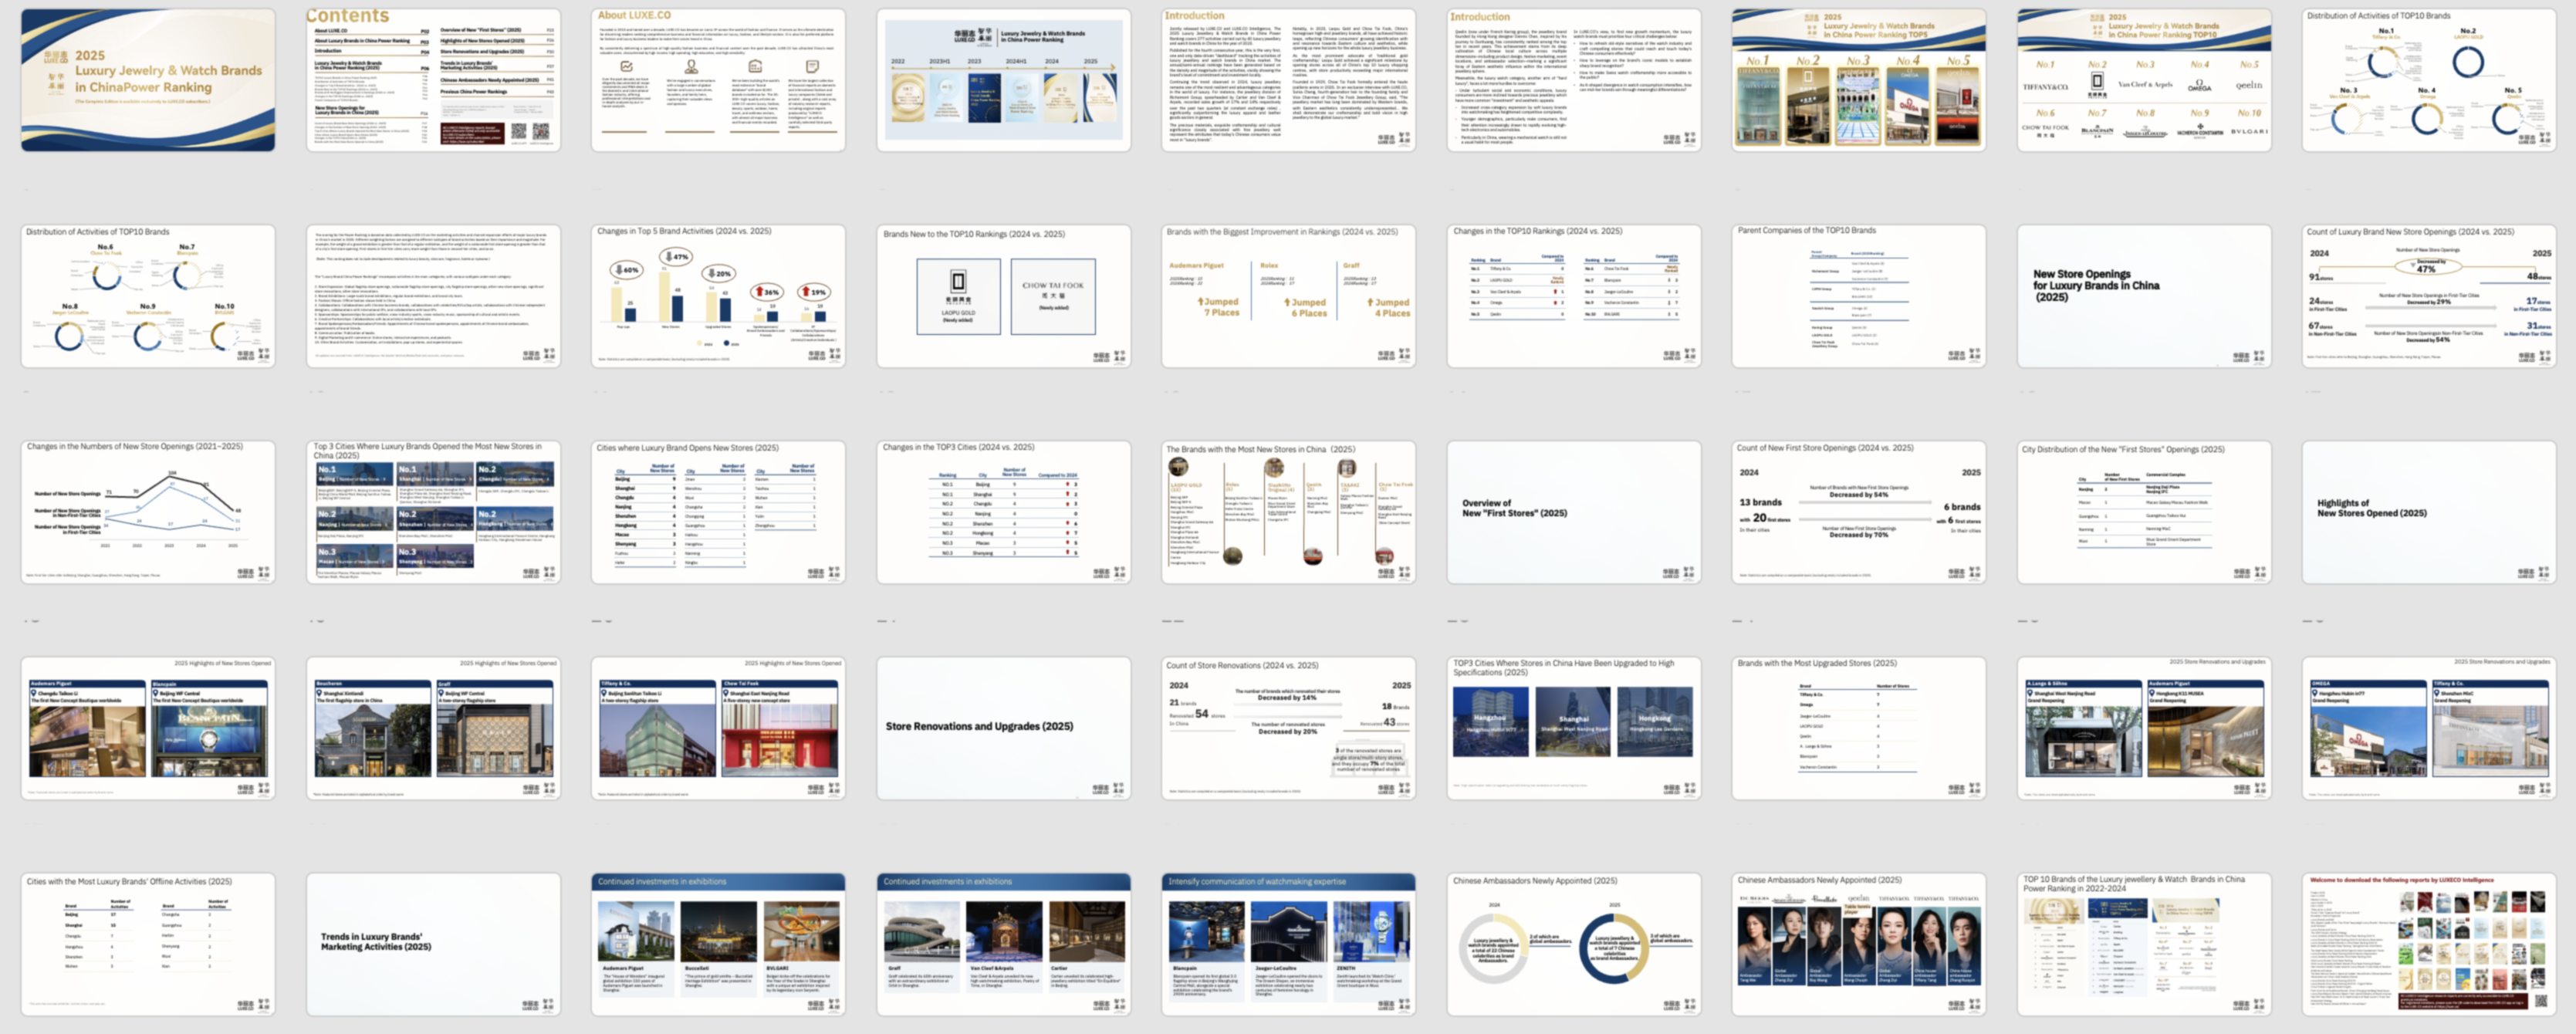Open the 2025 ranking cover slide
Image resolution: width=2576 pixels, height=1034 pixels.
[x=148, y=80]
